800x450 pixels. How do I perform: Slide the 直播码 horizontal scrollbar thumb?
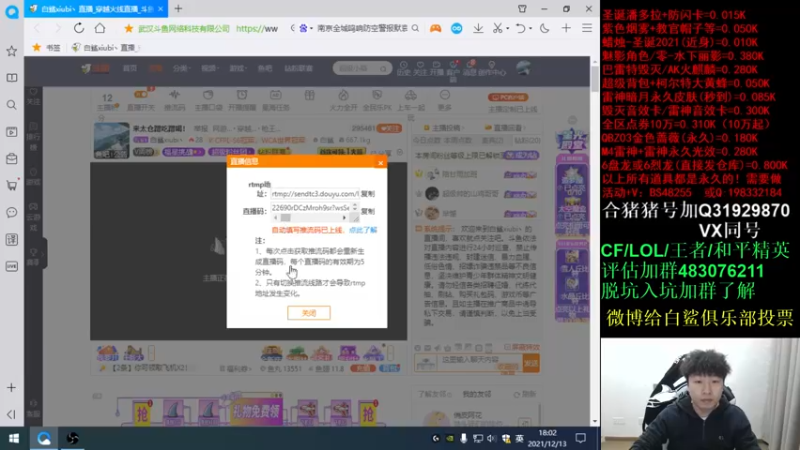coord(286,218)
